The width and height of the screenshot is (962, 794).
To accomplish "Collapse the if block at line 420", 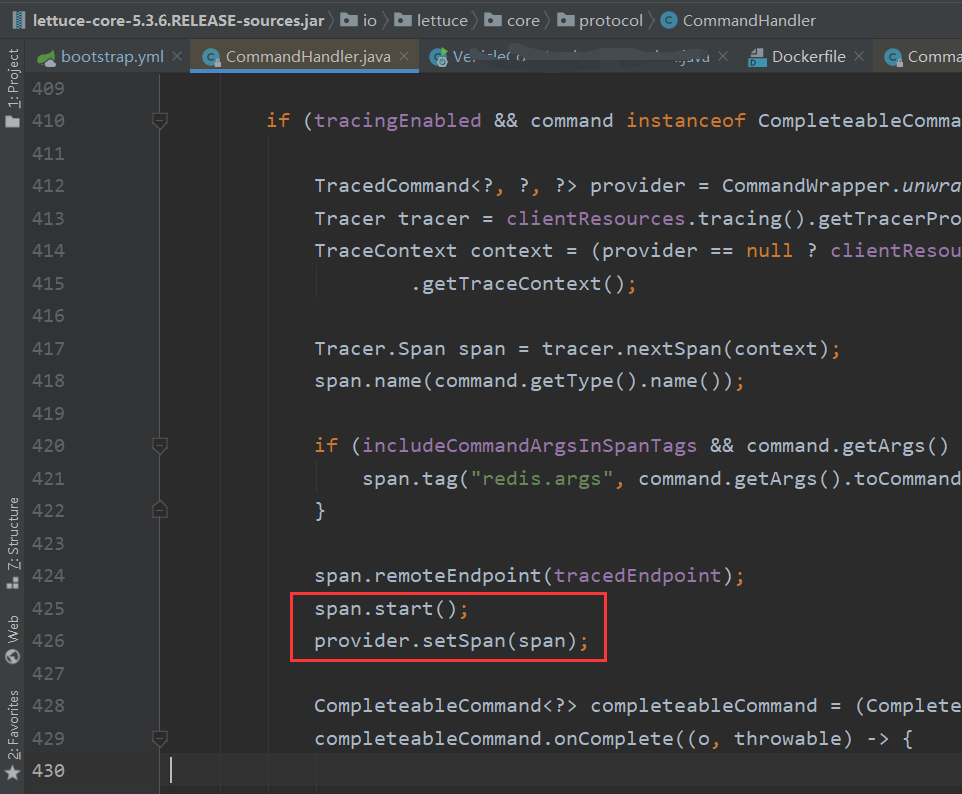I will 160,445.
